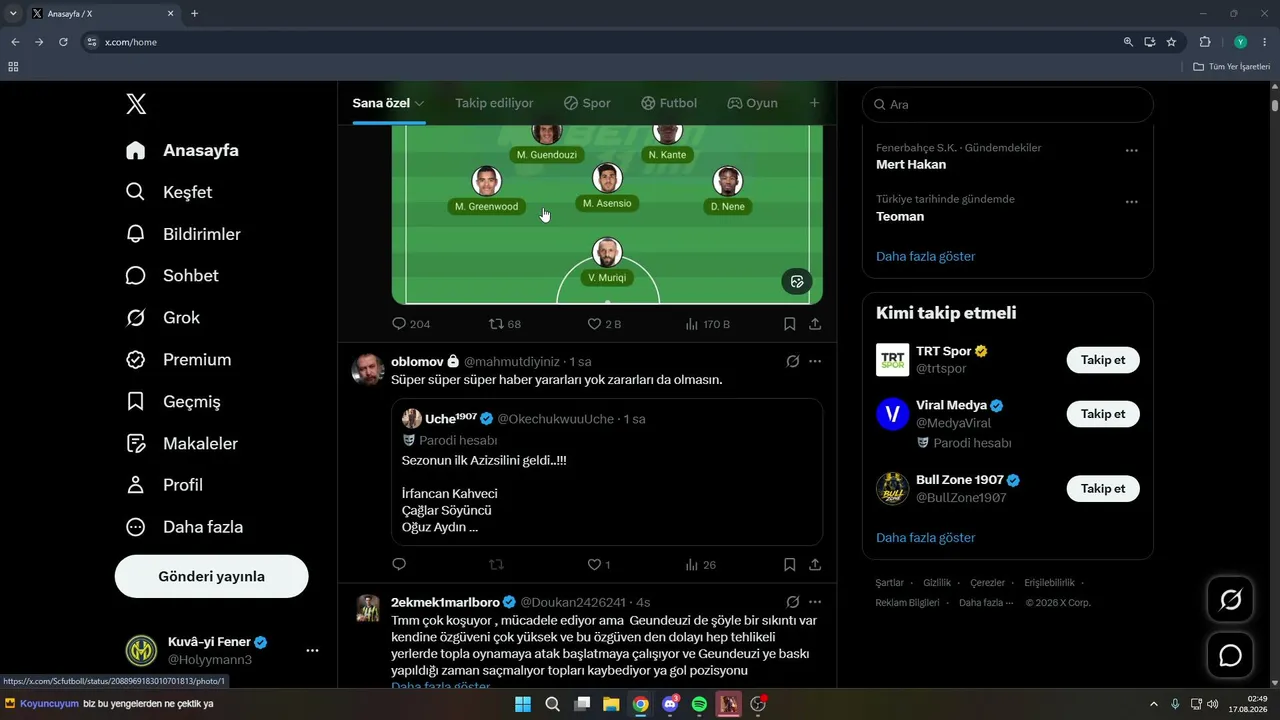
Task: Click the Gönderi yayınla button
Action: click(x=212, y=577)
